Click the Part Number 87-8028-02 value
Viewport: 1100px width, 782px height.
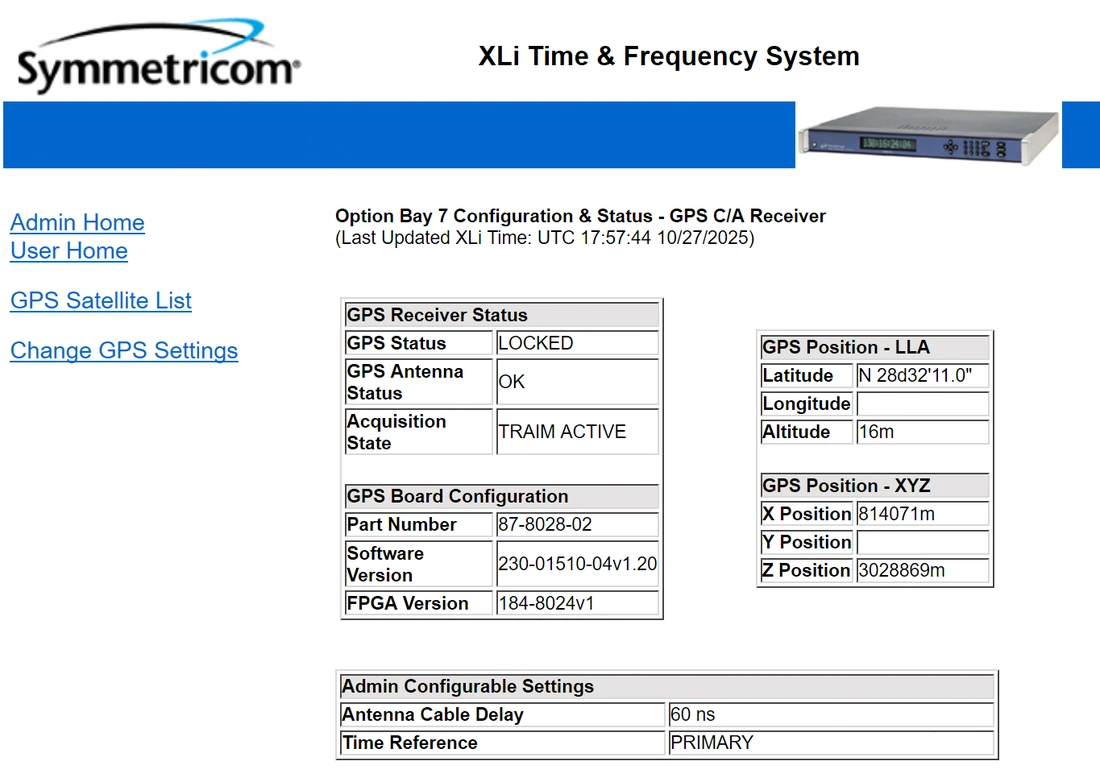pos(577,525)
